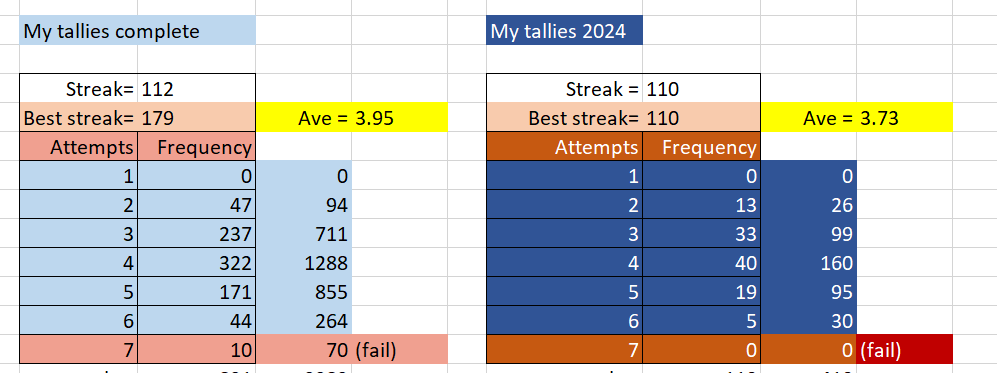Select the frequency cell showing 322
The height and width of the screenshot is (373, 997).
[196, 262]
